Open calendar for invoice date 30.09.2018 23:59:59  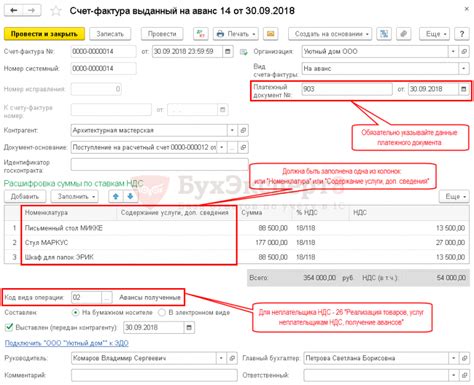pyautogui.click(x=228, y=52)
